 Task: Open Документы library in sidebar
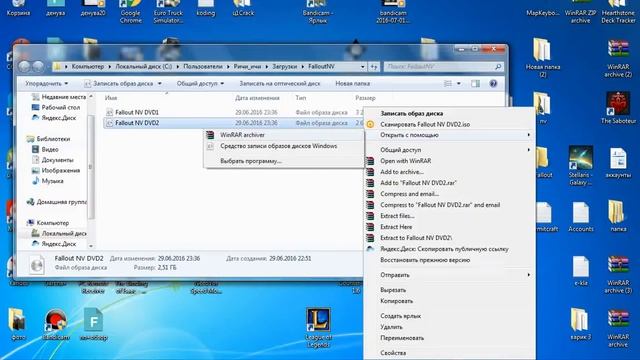(53, 160)
